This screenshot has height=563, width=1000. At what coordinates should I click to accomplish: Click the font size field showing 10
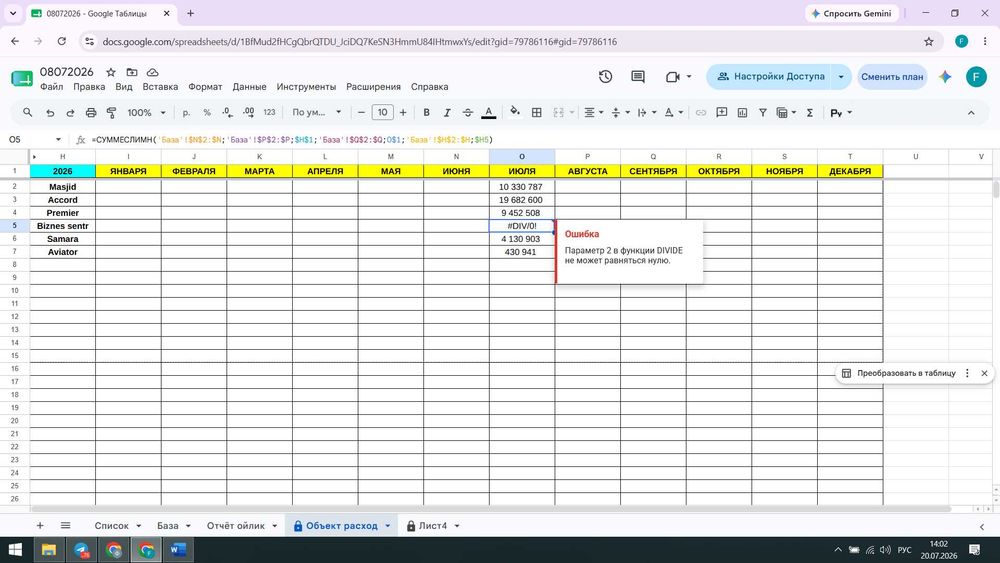(x=382, y=112)
